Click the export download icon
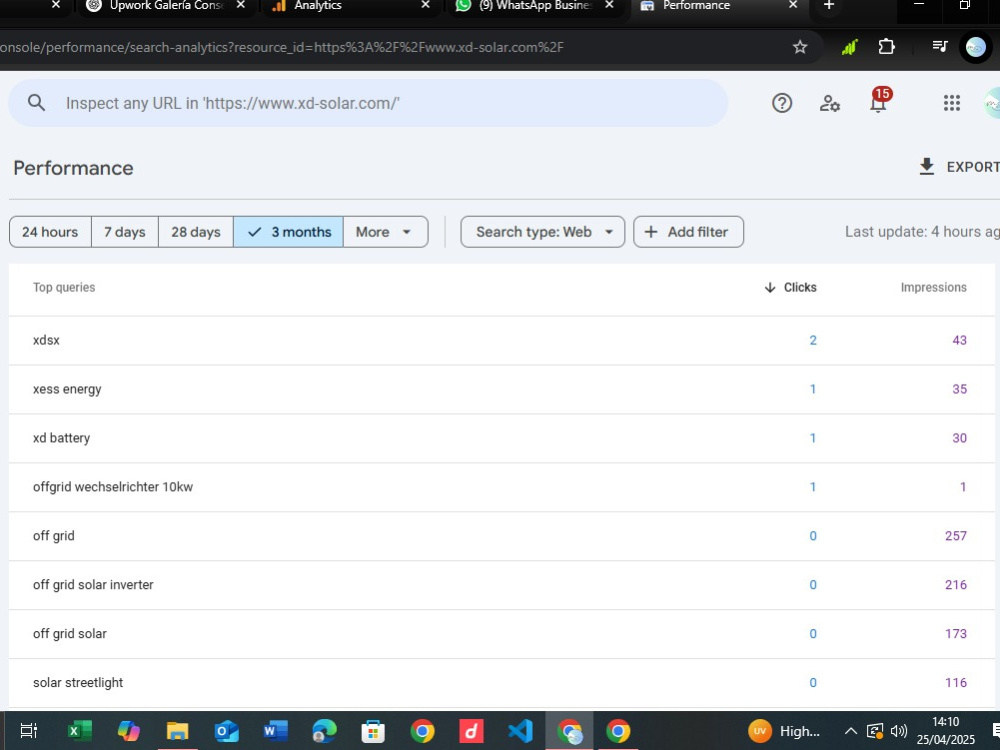 click(927, 166)
